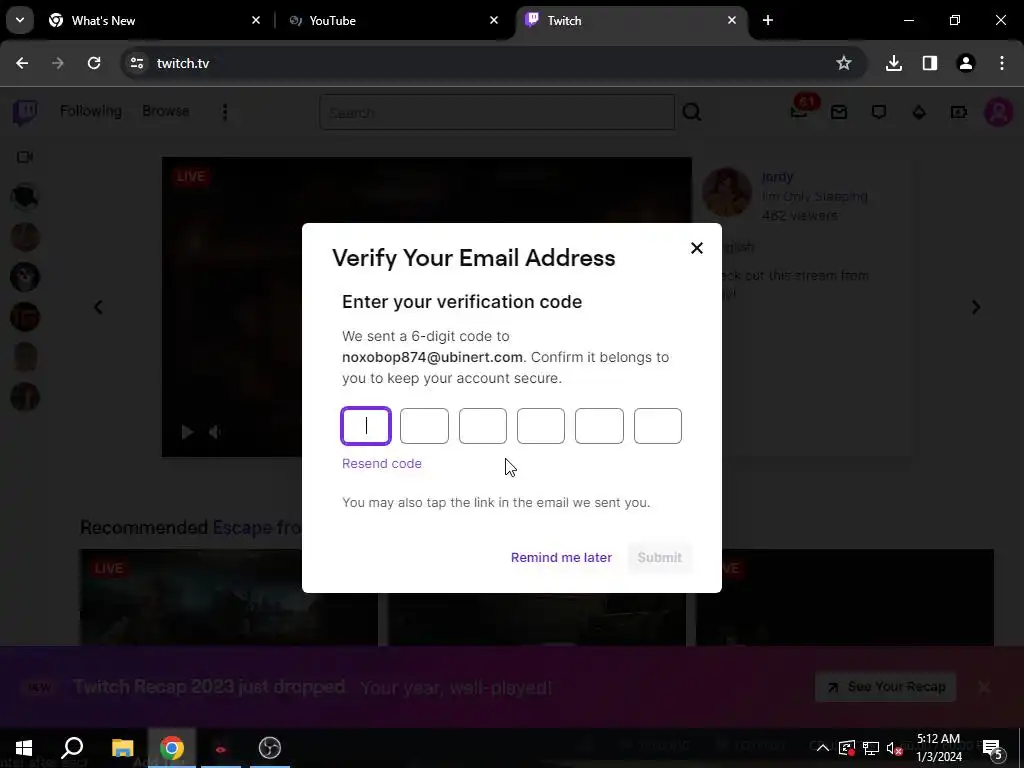
Task: Open the Twitch home logo
Action: (x=25, y=112)
